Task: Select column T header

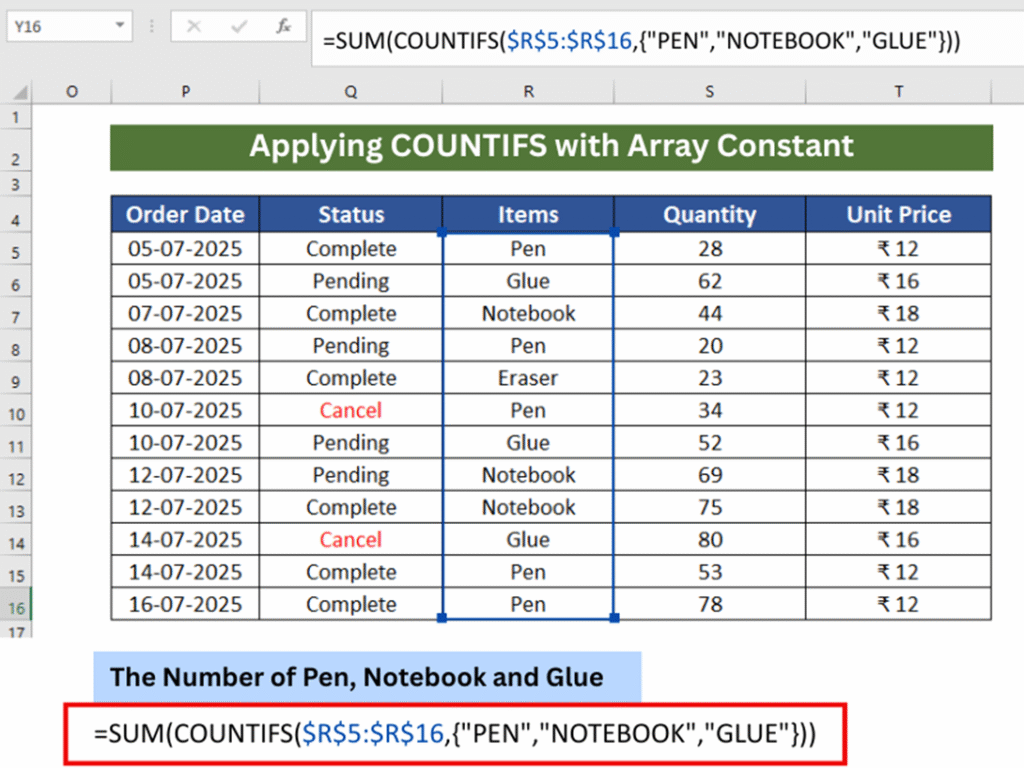Action: [899, 92]
